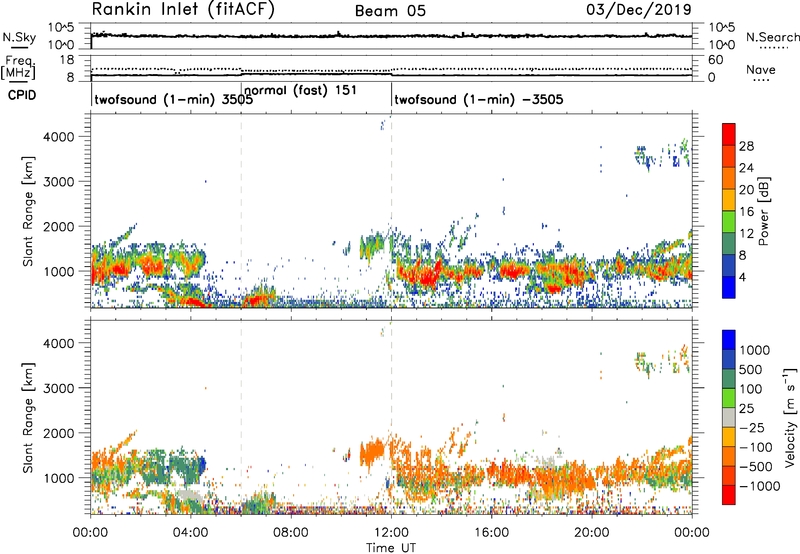Click the '04:00' time axis tick label

click(191, 533)
